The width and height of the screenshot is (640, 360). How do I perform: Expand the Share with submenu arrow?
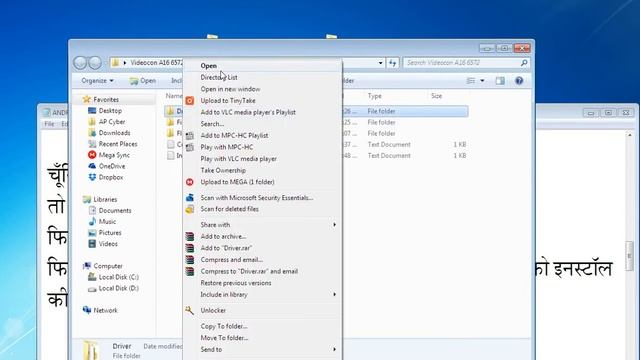(x=334, y=225)
